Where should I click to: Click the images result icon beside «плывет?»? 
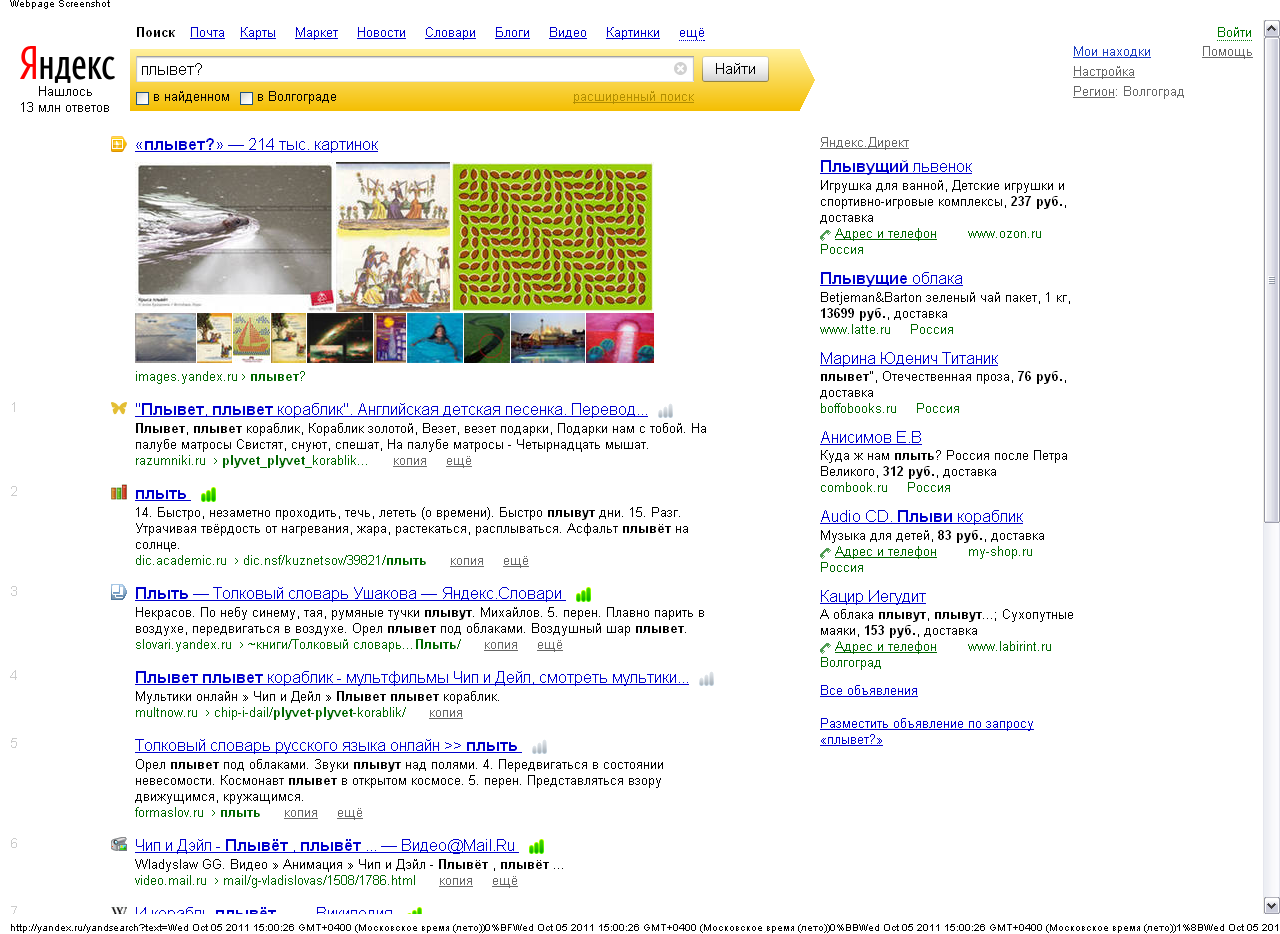pos(119,144)
